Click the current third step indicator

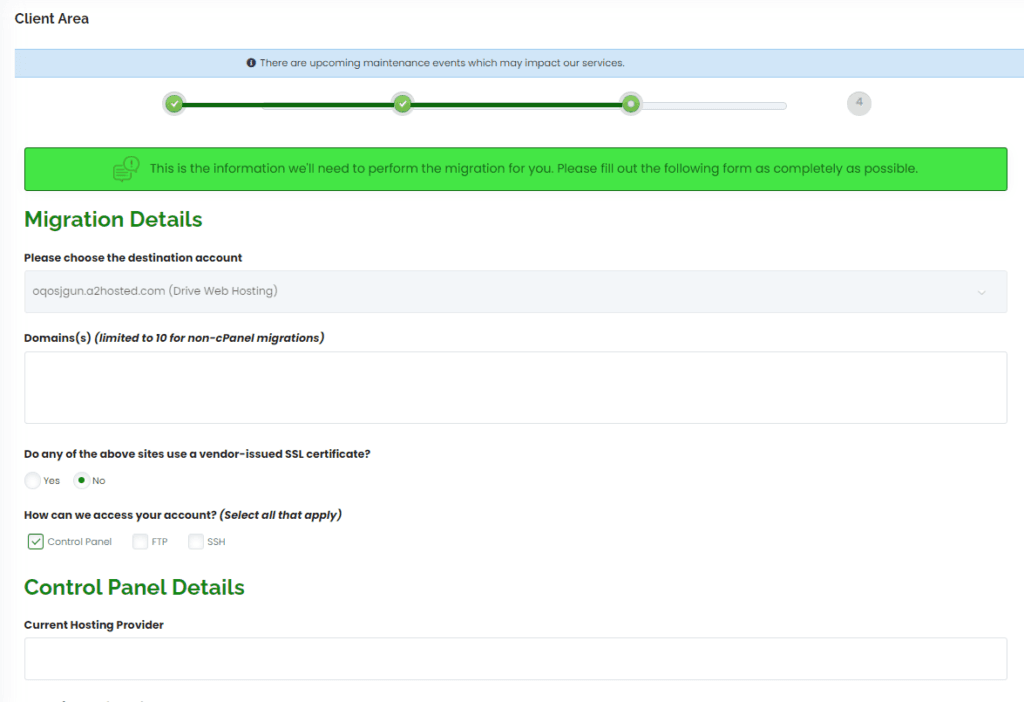[631, 104]
